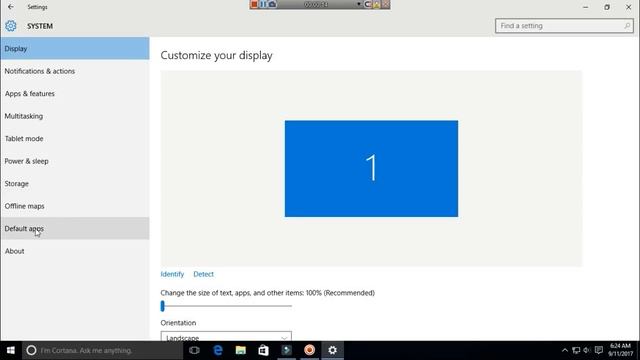Stop recording with the red stop button

(x=254, y=4)
